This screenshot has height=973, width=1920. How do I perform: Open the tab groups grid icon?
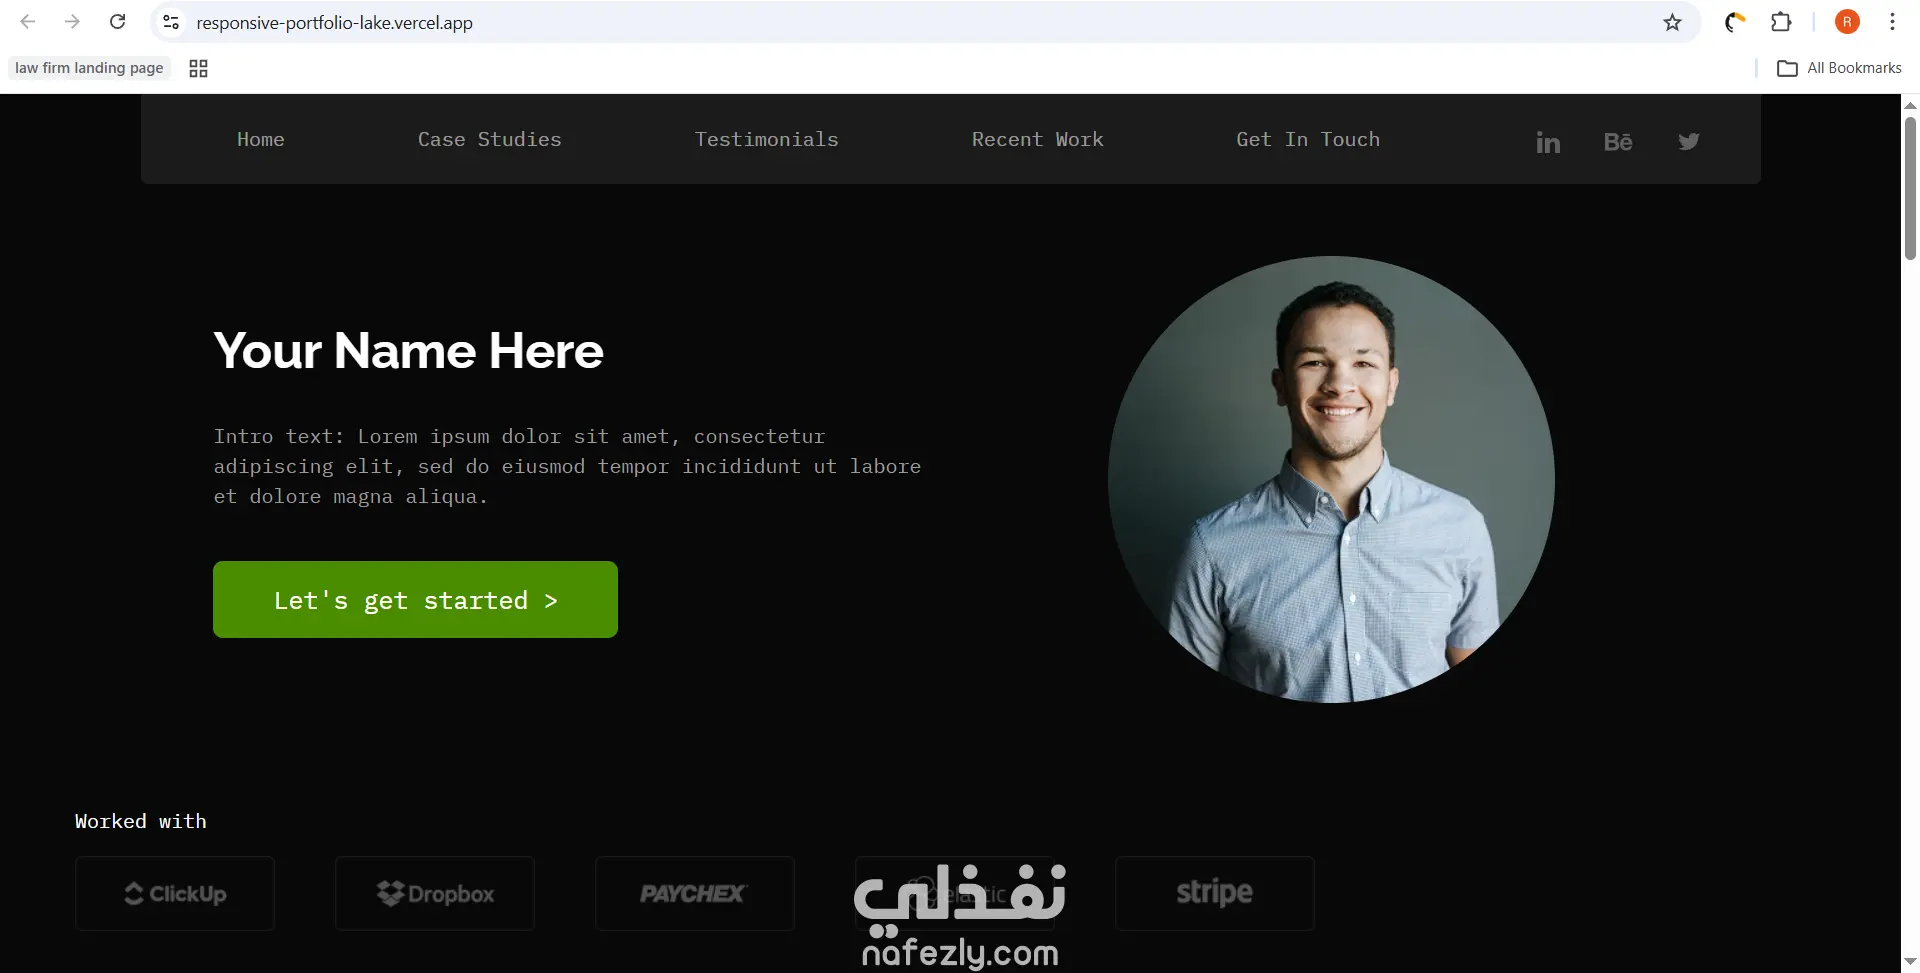198,68
